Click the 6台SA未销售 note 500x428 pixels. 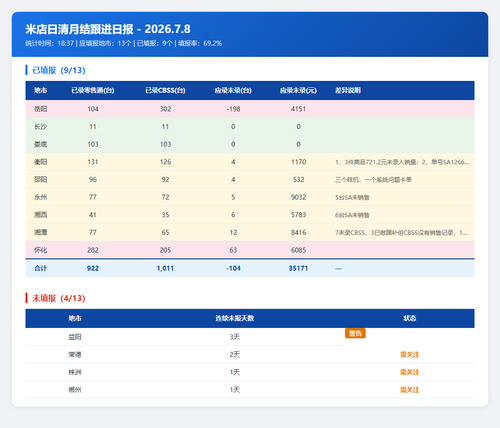[x=352, y=215]
